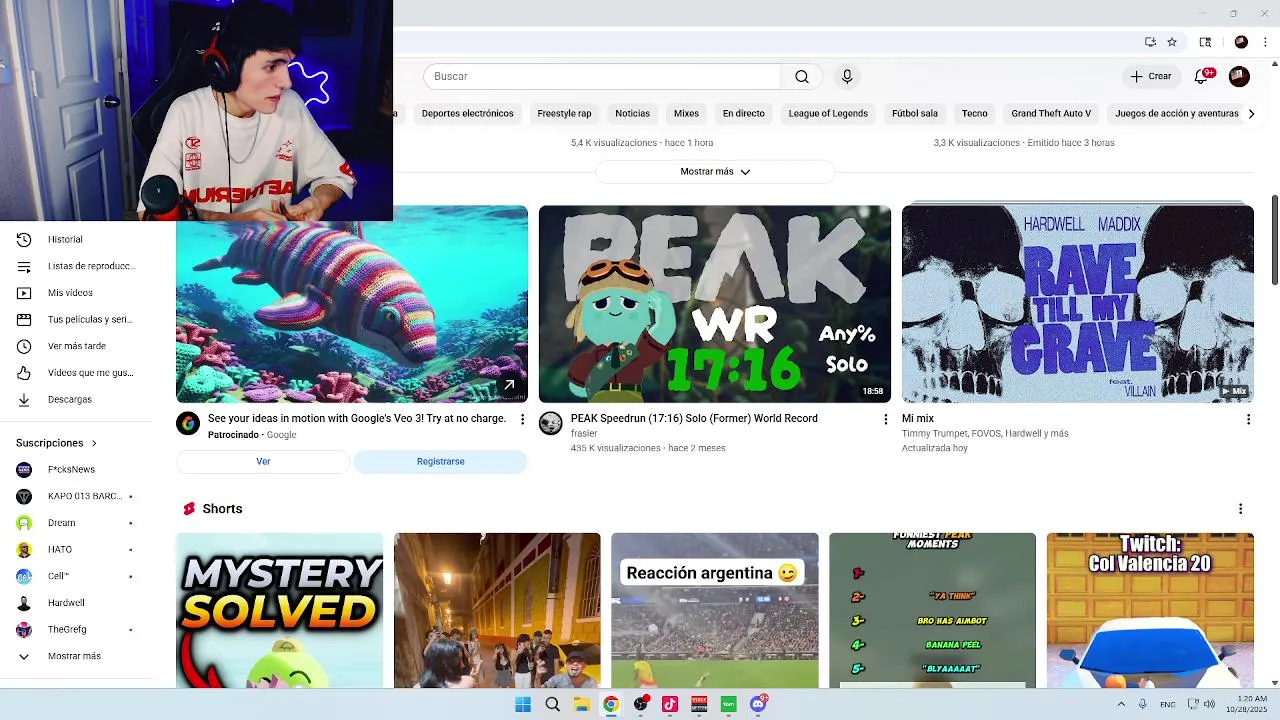Open TikTok app from taskbar
This screenshot has width=1280, height=720.
click(x=670, y=704)
